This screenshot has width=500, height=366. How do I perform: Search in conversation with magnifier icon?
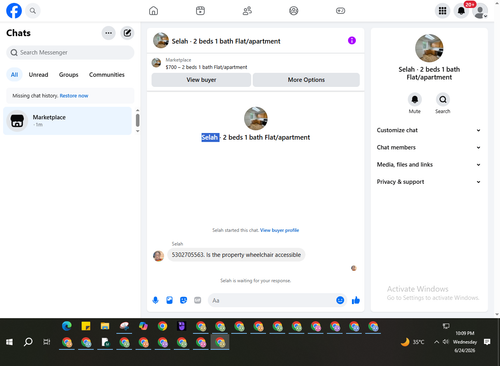(x=443, y=99)
